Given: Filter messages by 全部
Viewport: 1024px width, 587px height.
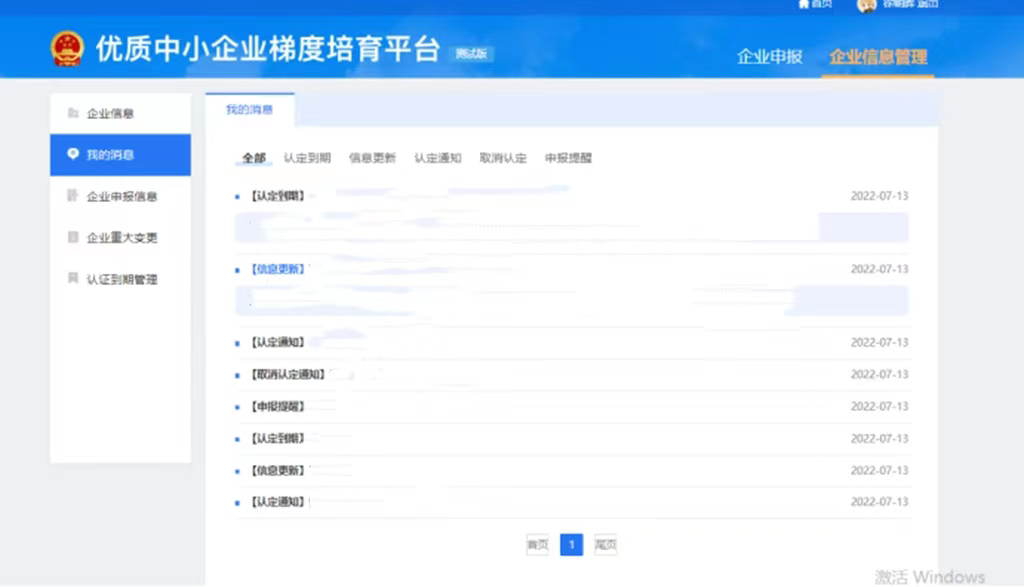Looking at the screenshot, I should [254, 158].
